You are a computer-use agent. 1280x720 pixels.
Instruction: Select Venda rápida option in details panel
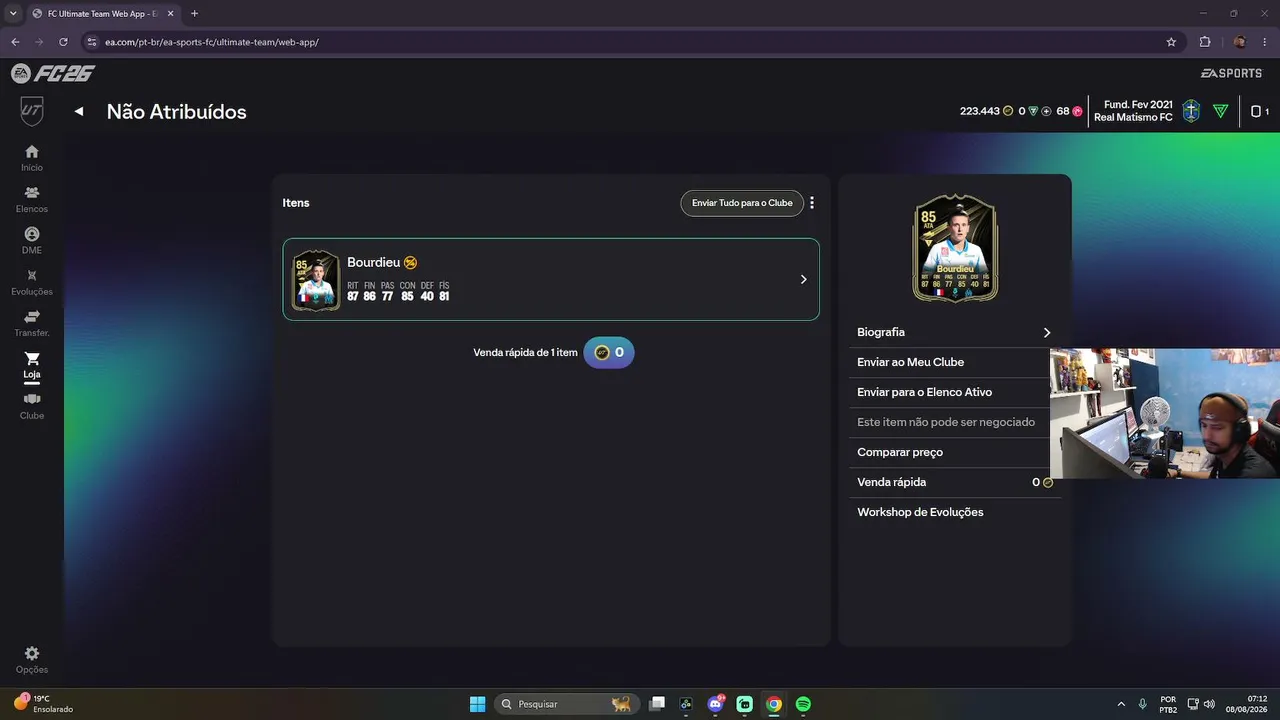click(x=955, y=482)
